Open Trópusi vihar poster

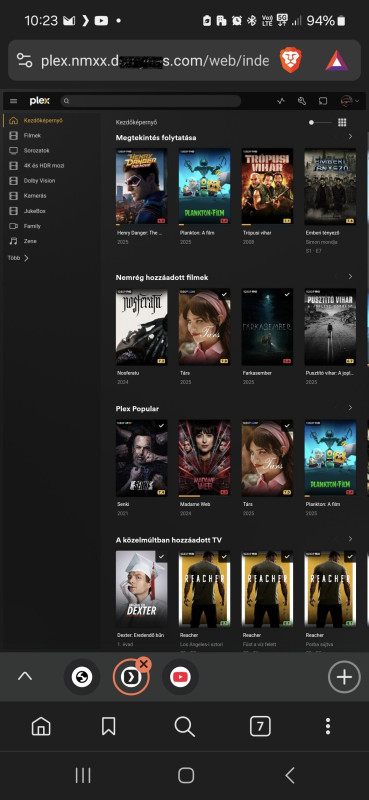point(267,186)
